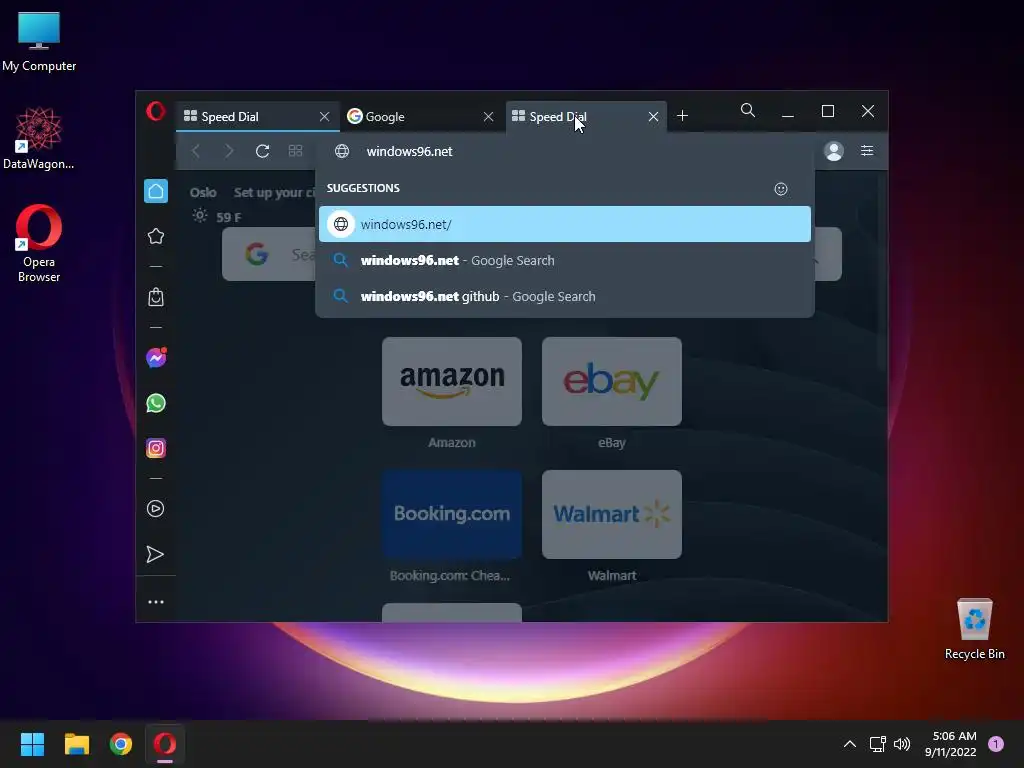Open Instagram in Opera sidebar

pos(156,448)
